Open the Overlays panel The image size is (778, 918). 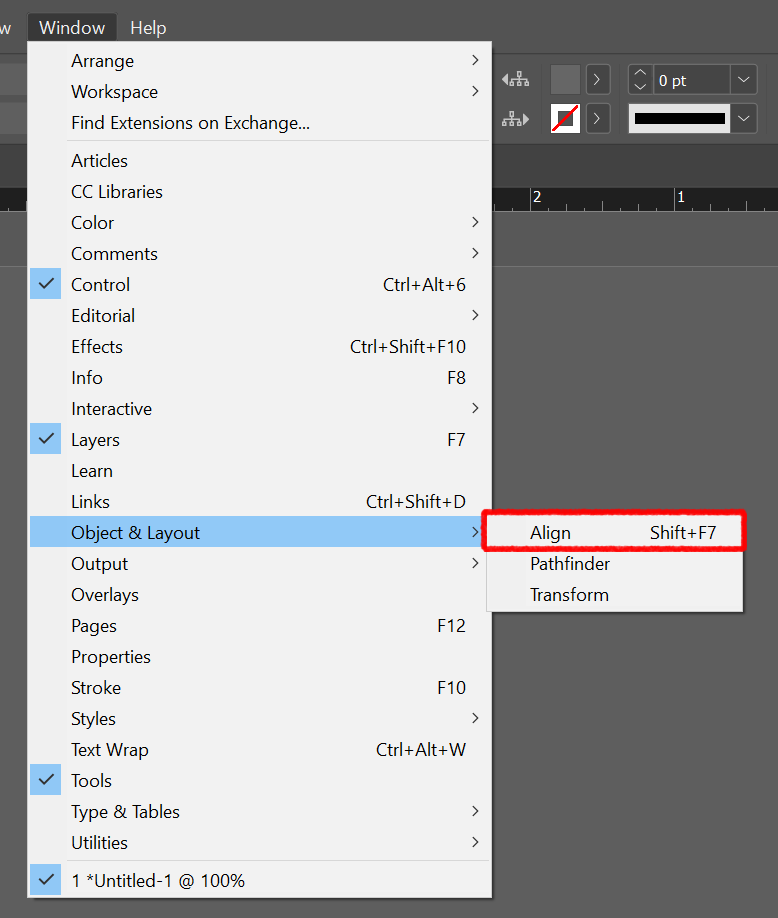point(261,595)
